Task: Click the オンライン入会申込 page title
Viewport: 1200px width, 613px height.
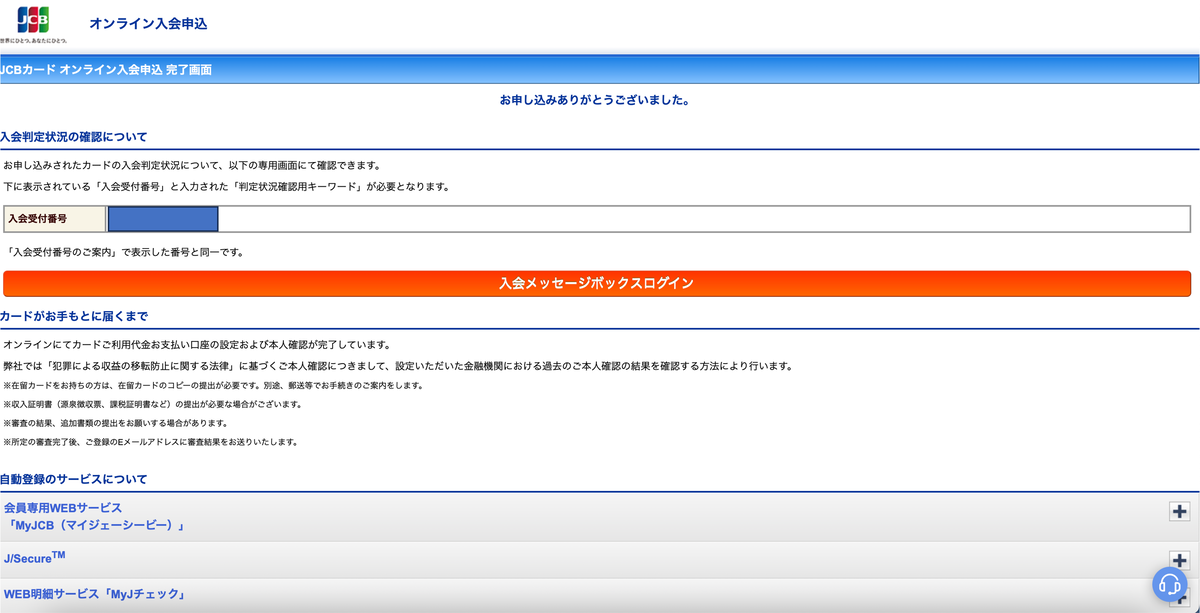Action: click(148, 23)
